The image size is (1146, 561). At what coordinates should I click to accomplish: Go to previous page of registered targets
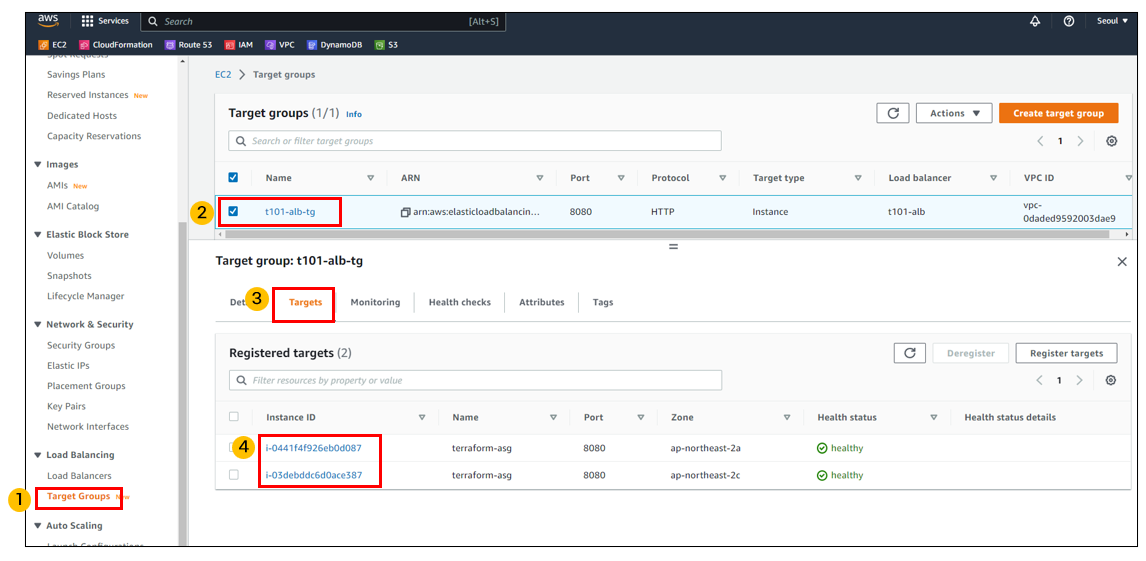(x=1040, y=380)
